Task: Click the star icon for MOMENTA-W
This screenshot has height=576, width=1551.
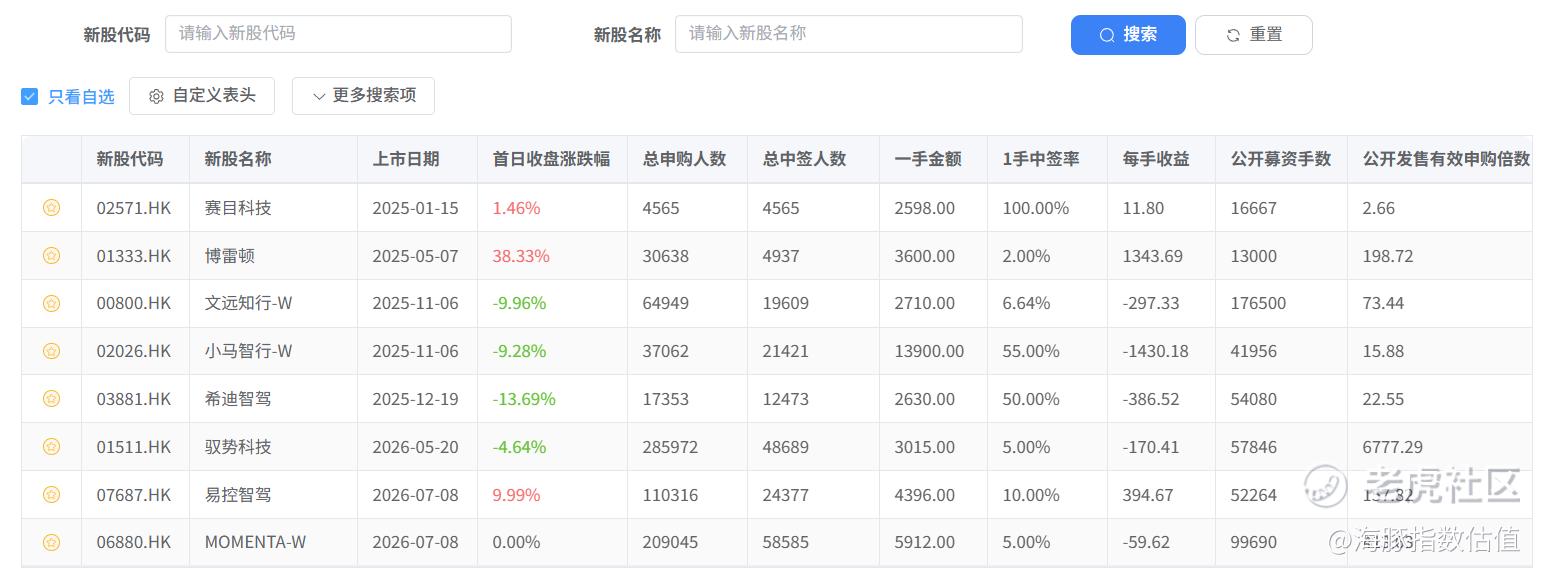Action: click(x=51, y=542)
